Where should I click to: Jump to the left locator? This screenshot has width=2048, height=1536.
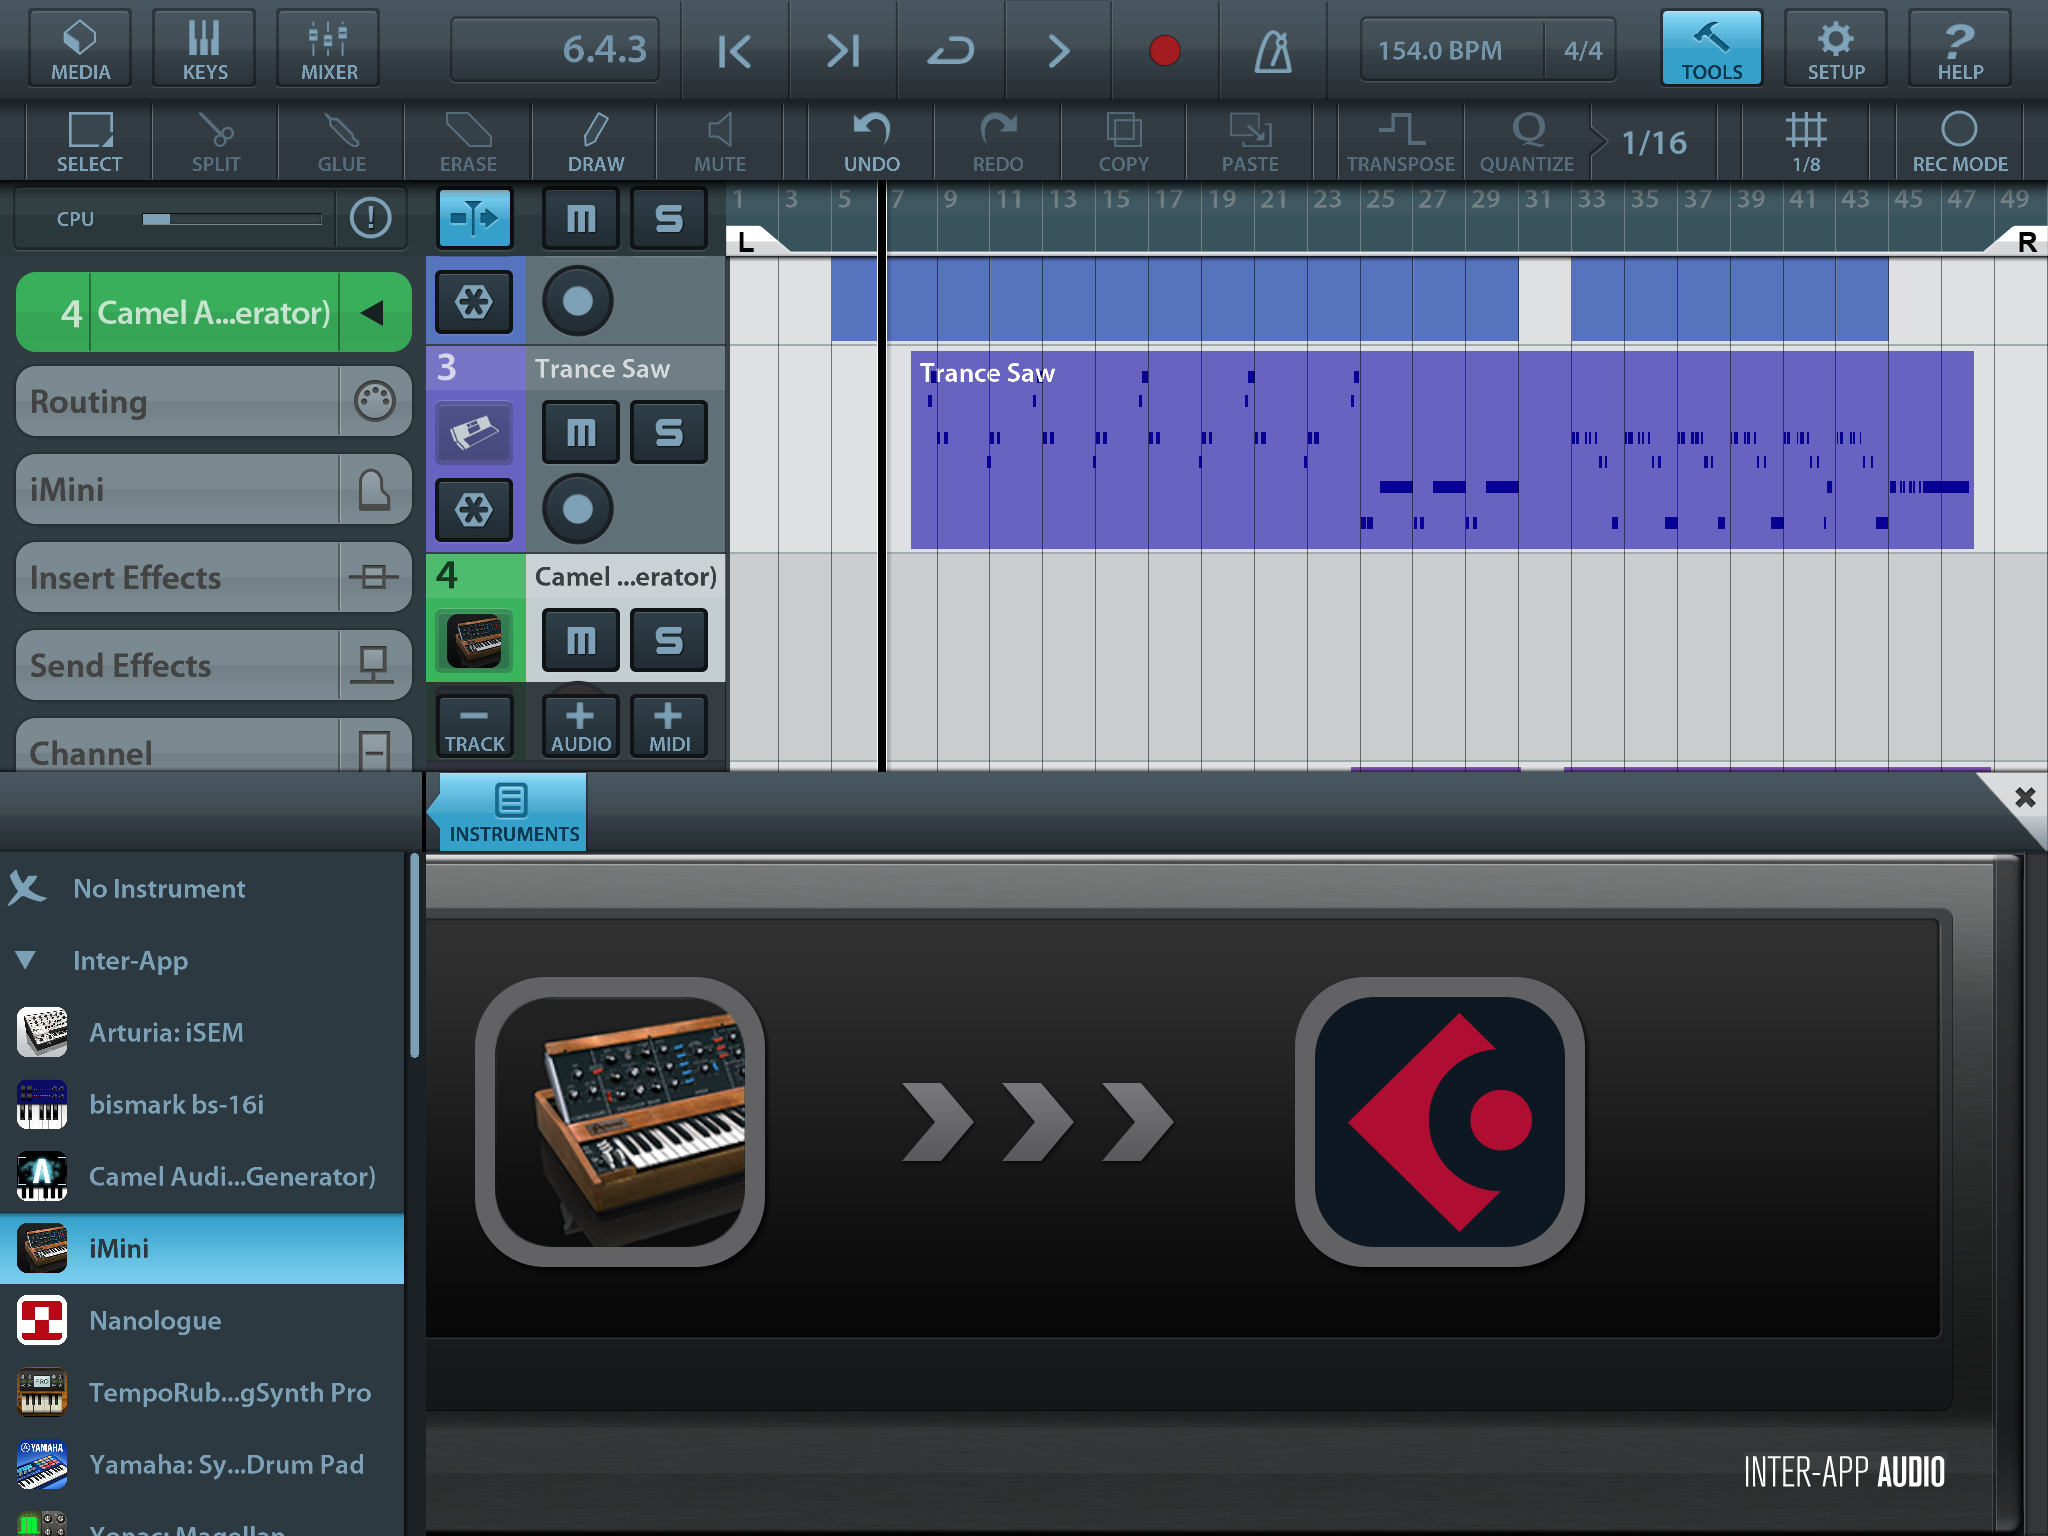point(734,50)
